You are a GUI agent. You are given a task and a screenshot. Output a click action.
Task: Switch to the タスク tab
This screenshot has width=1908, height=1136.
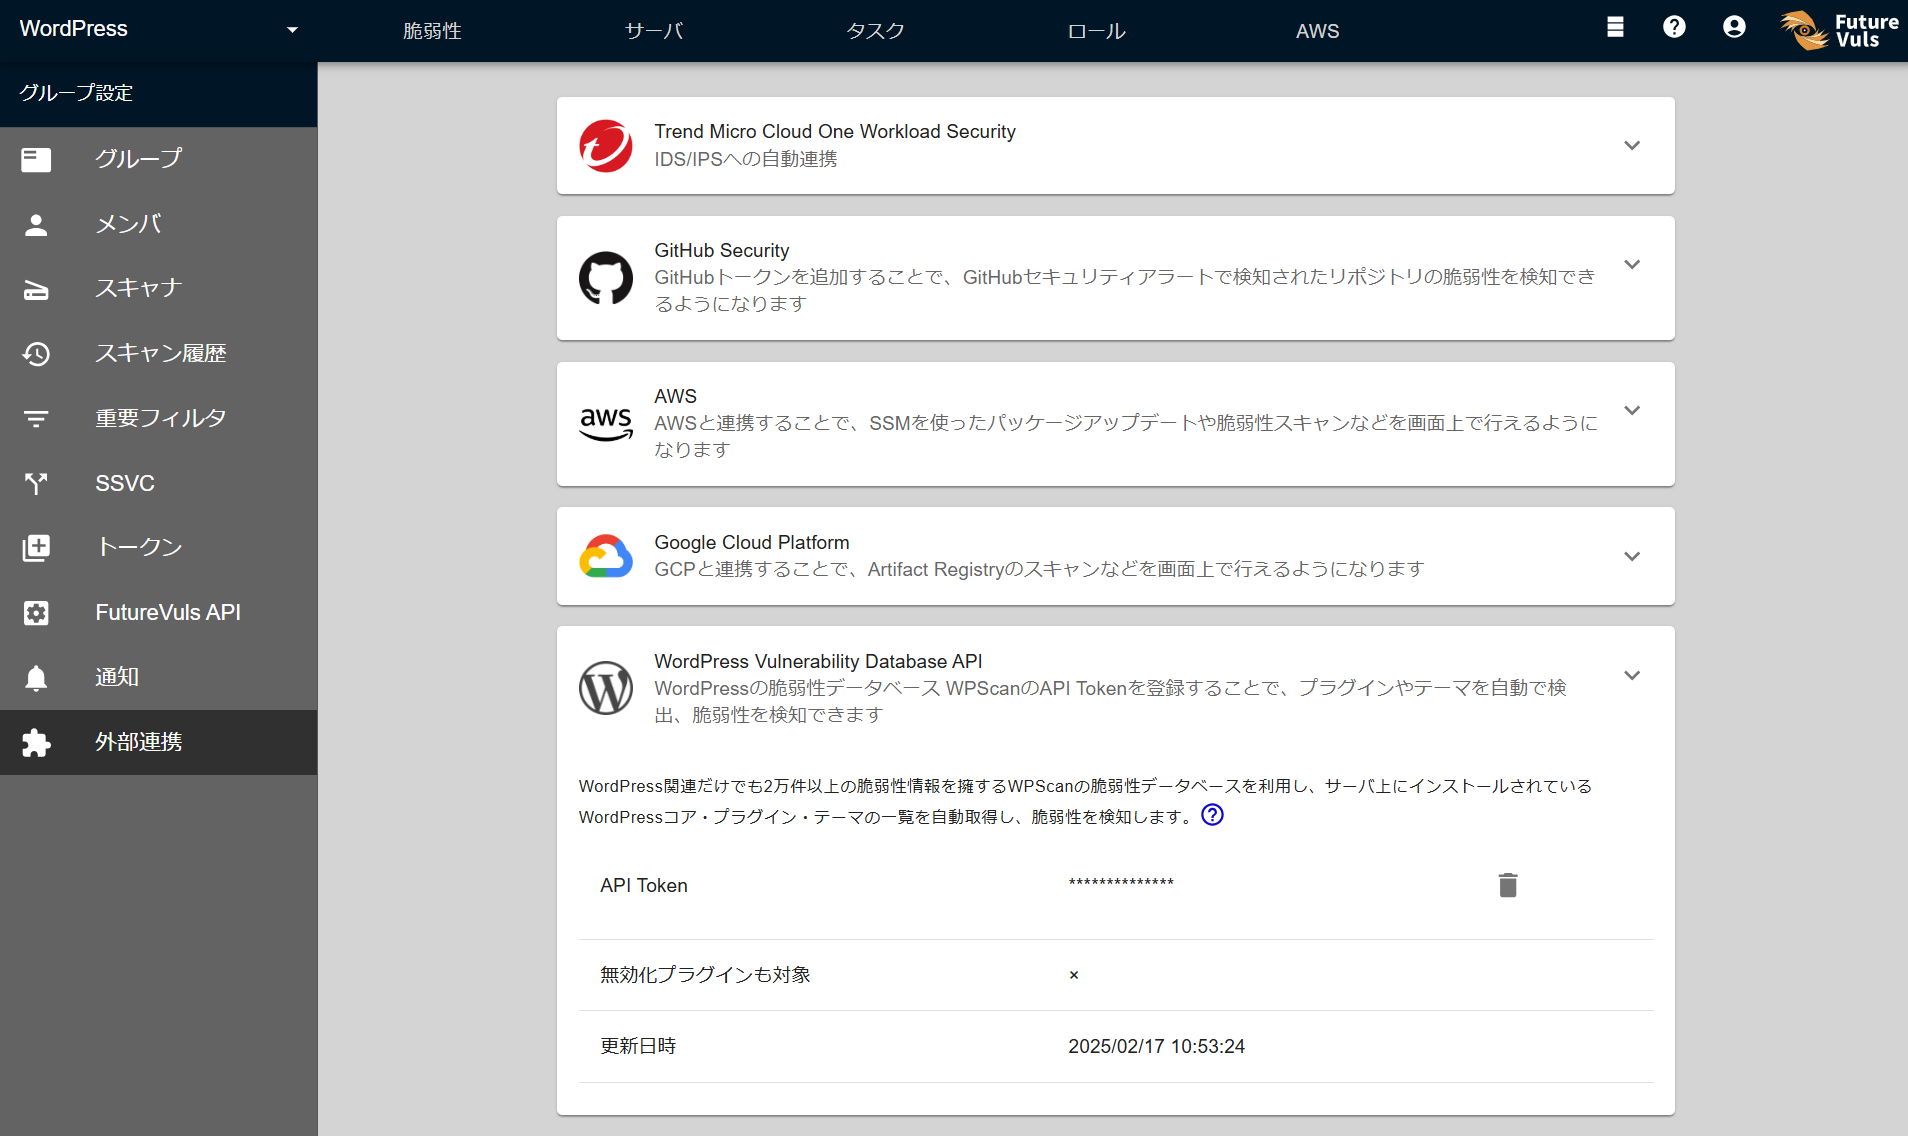click(x=875, y=31)
